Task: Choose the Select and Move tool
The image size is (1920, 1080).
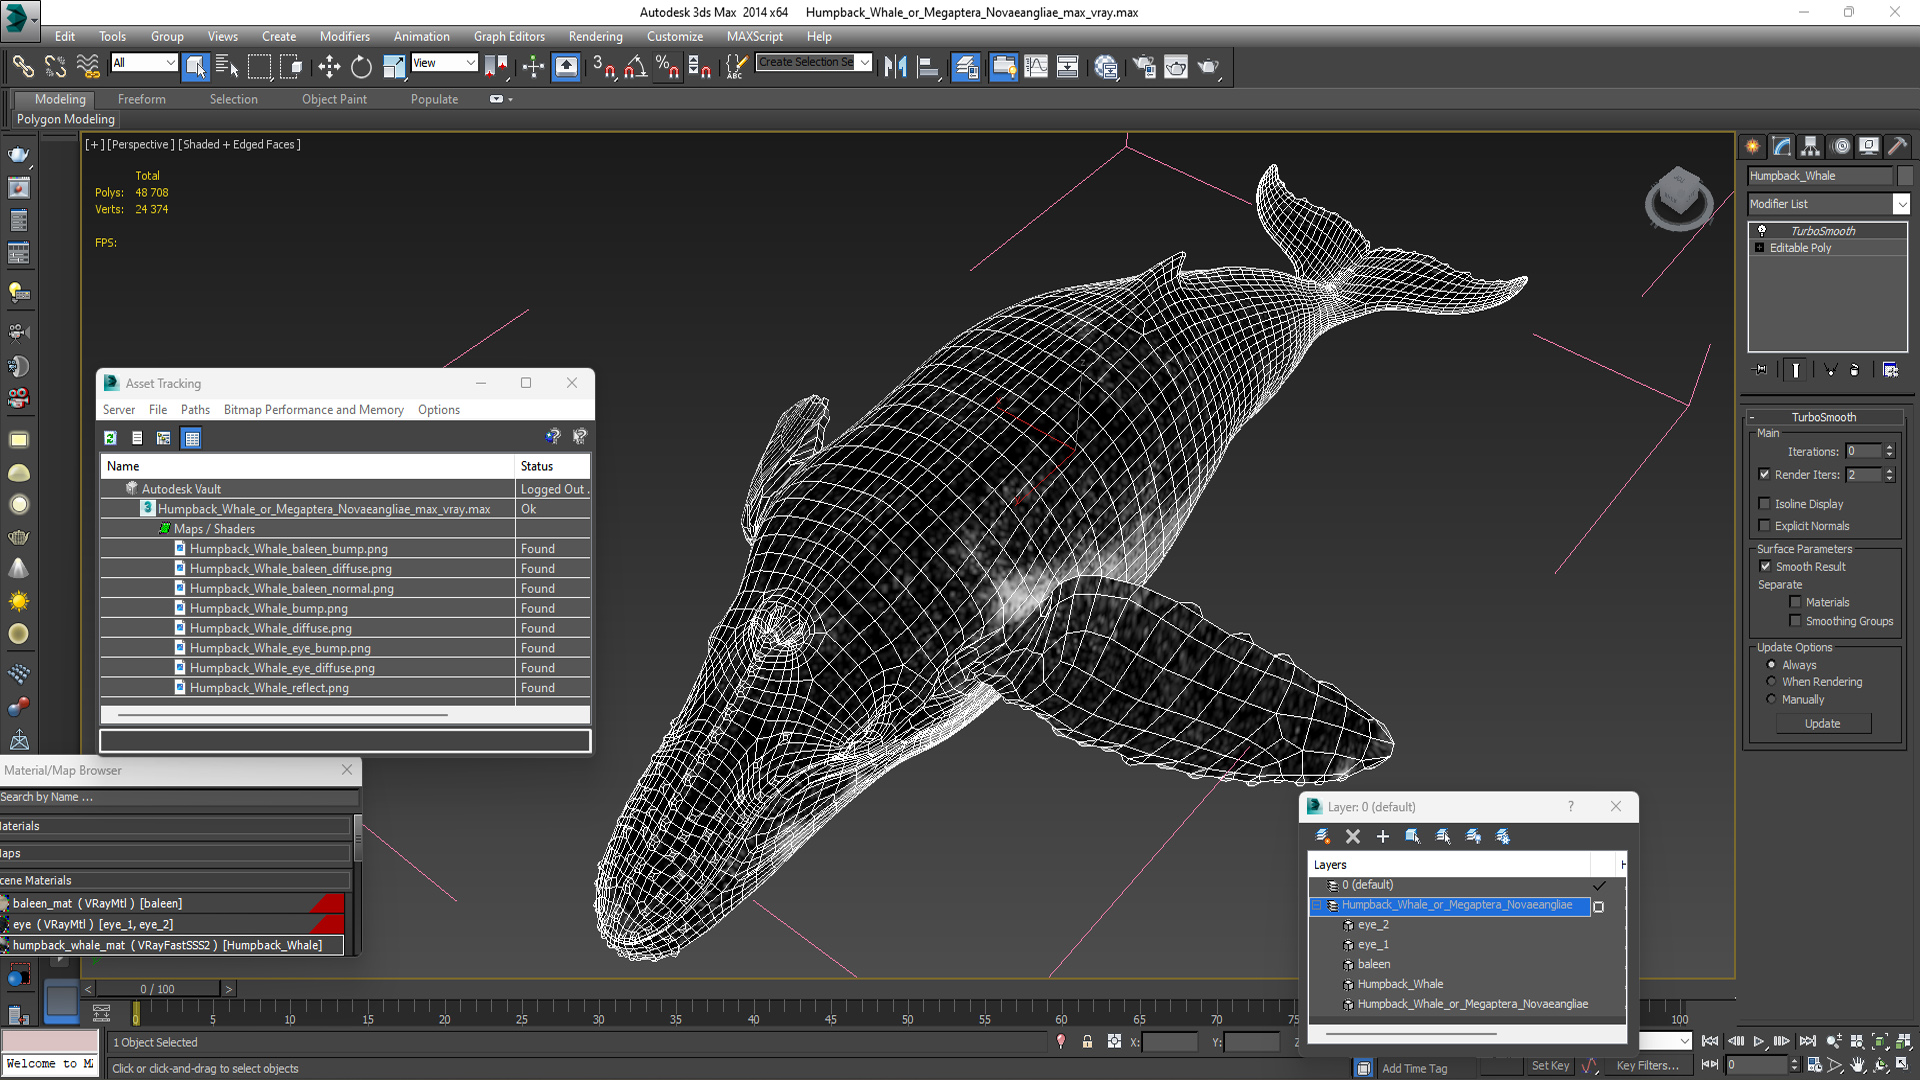Action: pos(329,67)
